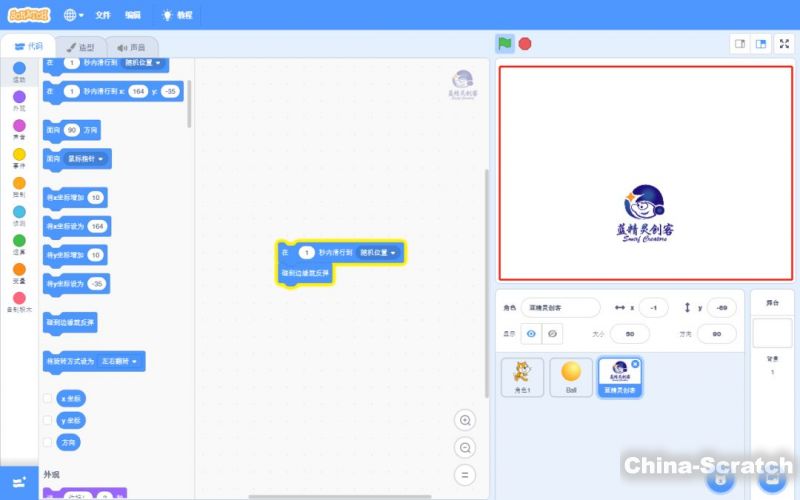800x500 pixels.
Task: Open the add extension button at bottom left
Action: [19, 483]
